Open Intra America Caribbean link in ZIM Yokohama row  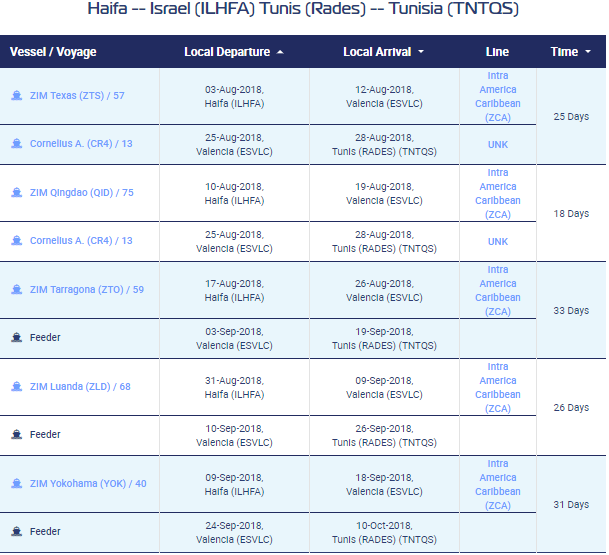tap(498, 485)
